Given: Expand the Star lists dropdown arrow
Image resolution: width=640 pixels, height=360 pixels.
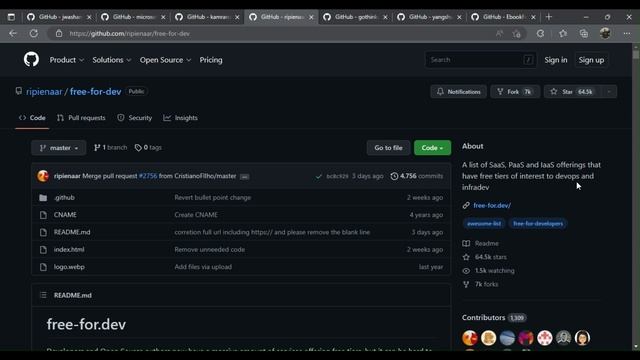Looking at the screenshot, I should (x=609, y=91).
